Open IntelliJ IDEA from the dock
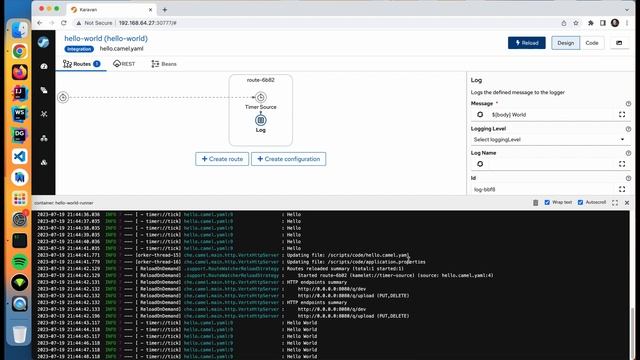The height and width of the screenshot is (360, 640). (x=20, y=93)
